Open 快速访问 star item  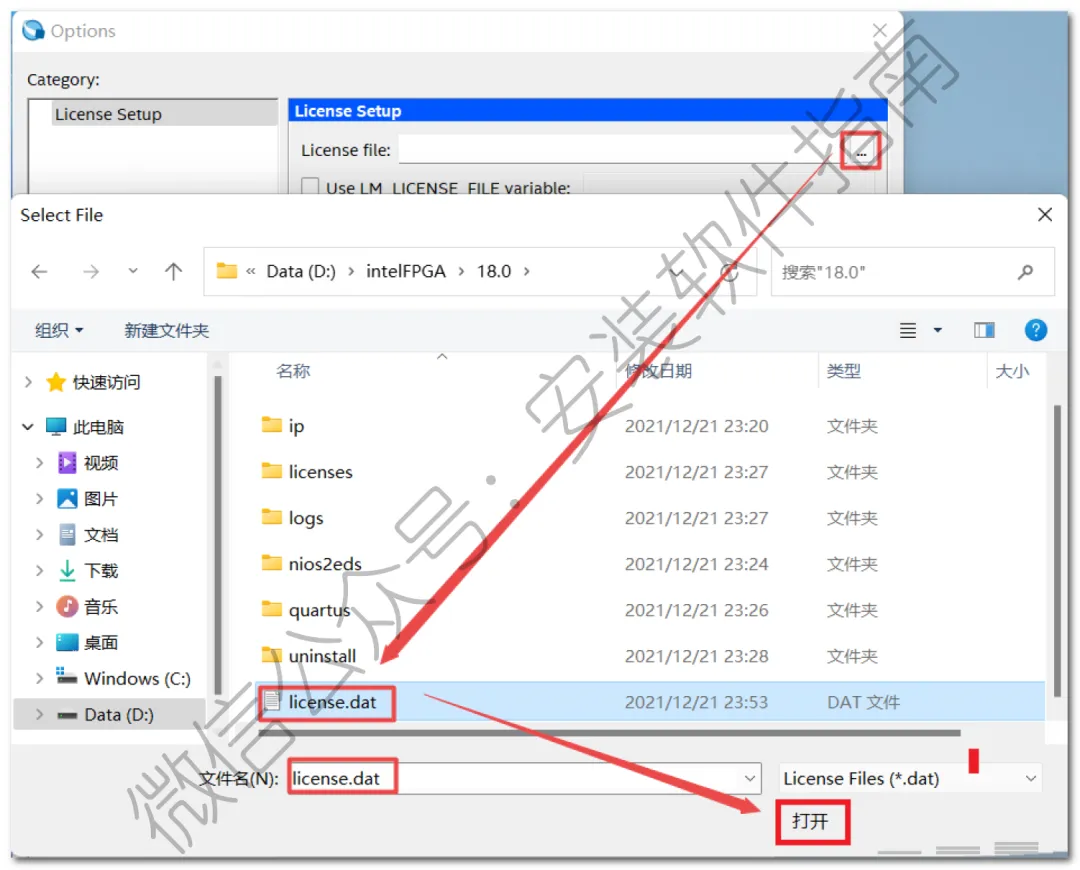coord(93,382)
